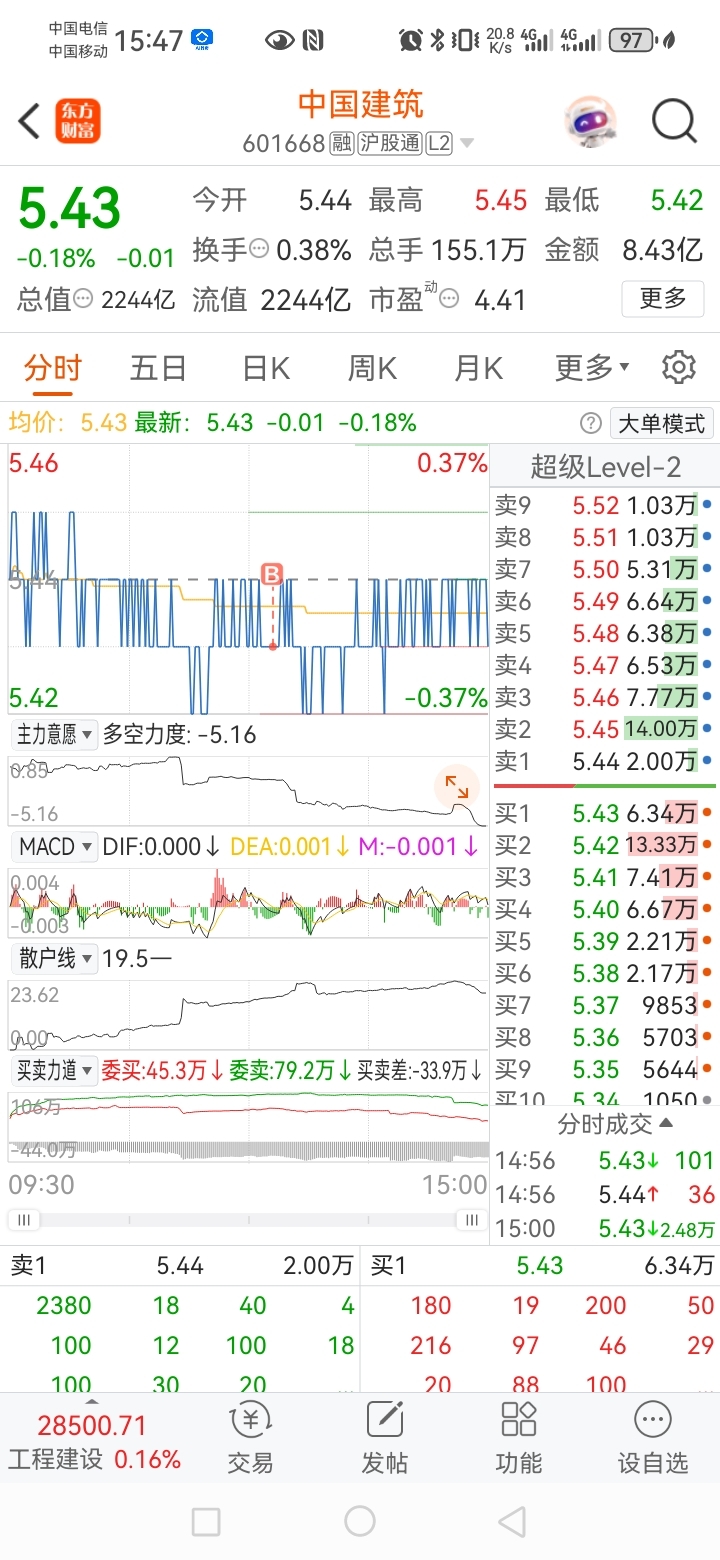Tap the 卖2 5.45 order row

click(604, 729)
